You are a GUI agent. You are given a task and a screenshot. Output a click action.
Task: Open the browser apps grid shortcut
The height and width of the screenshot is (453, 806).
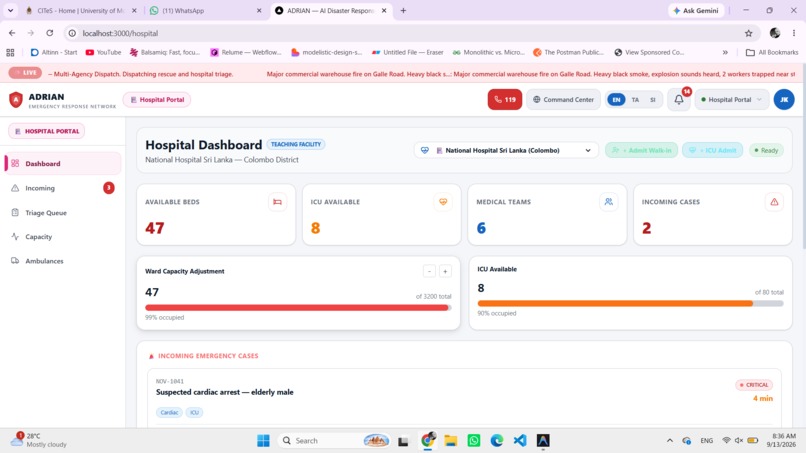pos(10,52)
